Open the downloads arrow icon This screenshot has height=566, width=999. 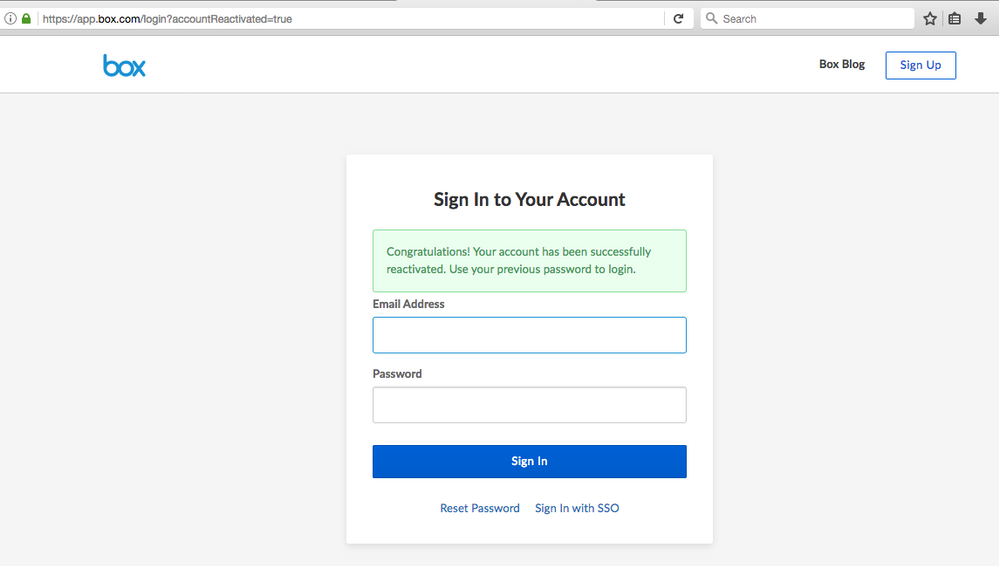[980, 19]
